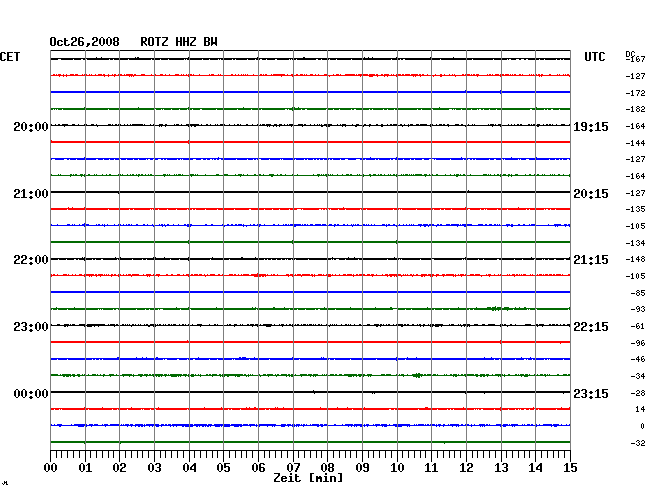Click the channel label HHZ
The image size is (650, 494).
[x=186, y=42]
